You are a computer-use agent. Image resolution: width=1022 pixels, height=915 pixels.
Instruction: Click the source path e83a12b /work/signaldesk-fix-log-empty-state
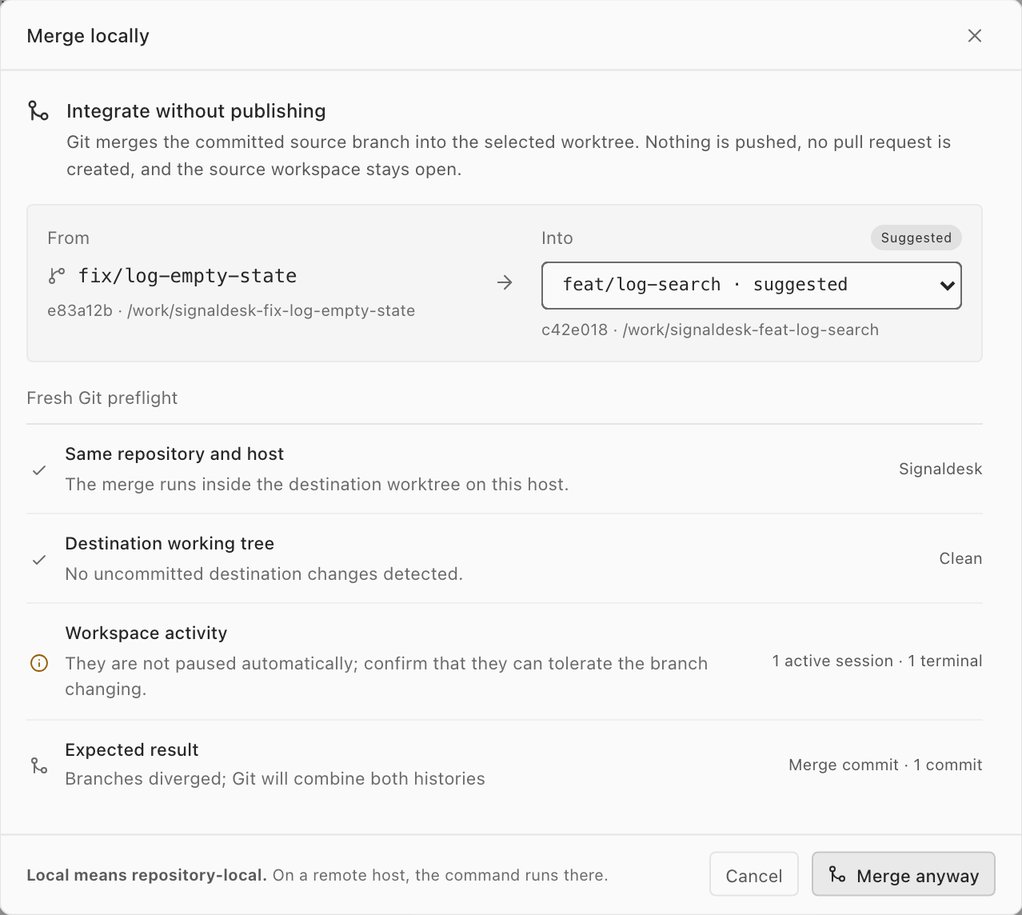coord(231,311)
